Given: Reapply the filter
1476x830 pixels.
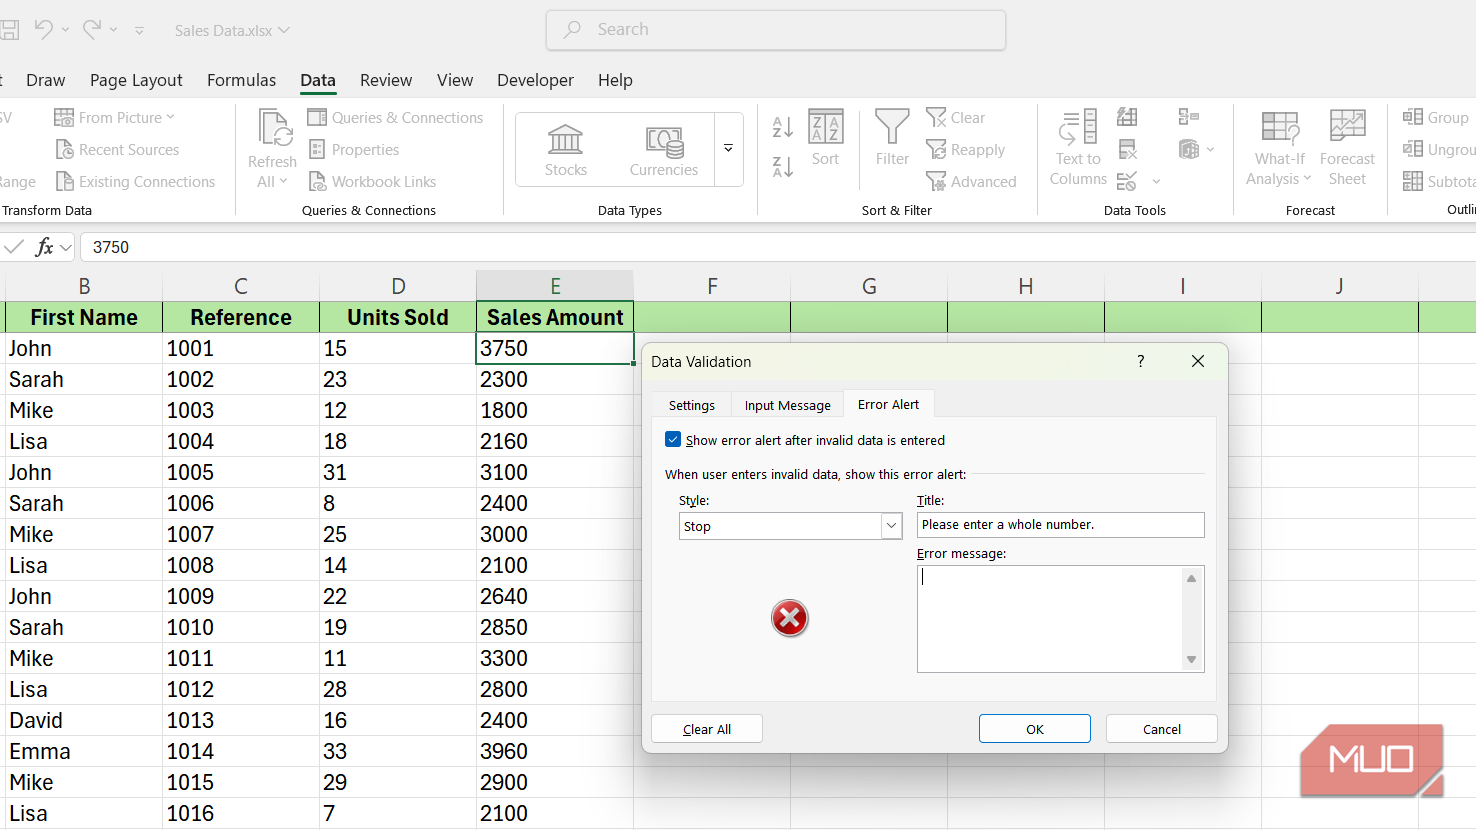Looking at the screenshot, I should click(x=965, y=149).
